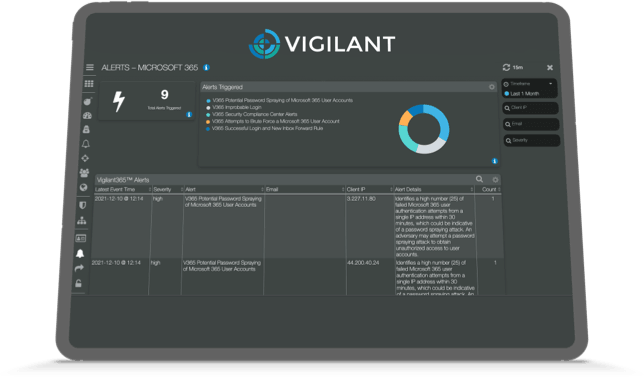Sort by Email column header
Image resolution: width=644 pixels, height=377 pixels.
click(x=304, y=189)
